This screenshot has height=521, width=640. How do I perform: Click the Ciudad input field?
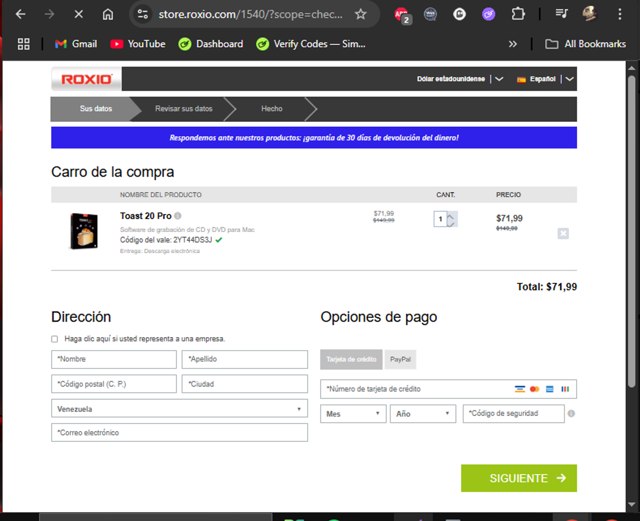(x=244, y=384)
